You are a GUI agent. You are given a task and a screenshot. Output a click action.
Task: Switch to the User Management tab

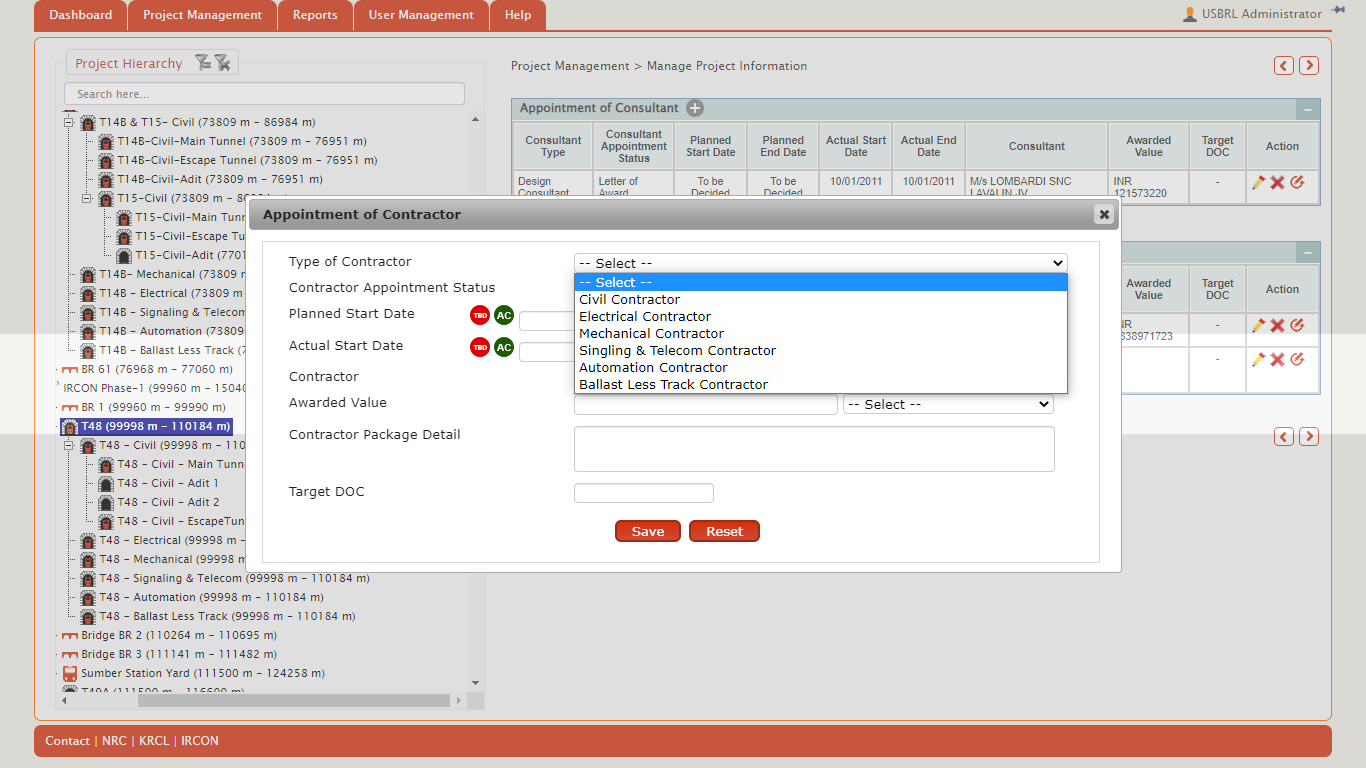click(421, 15)
